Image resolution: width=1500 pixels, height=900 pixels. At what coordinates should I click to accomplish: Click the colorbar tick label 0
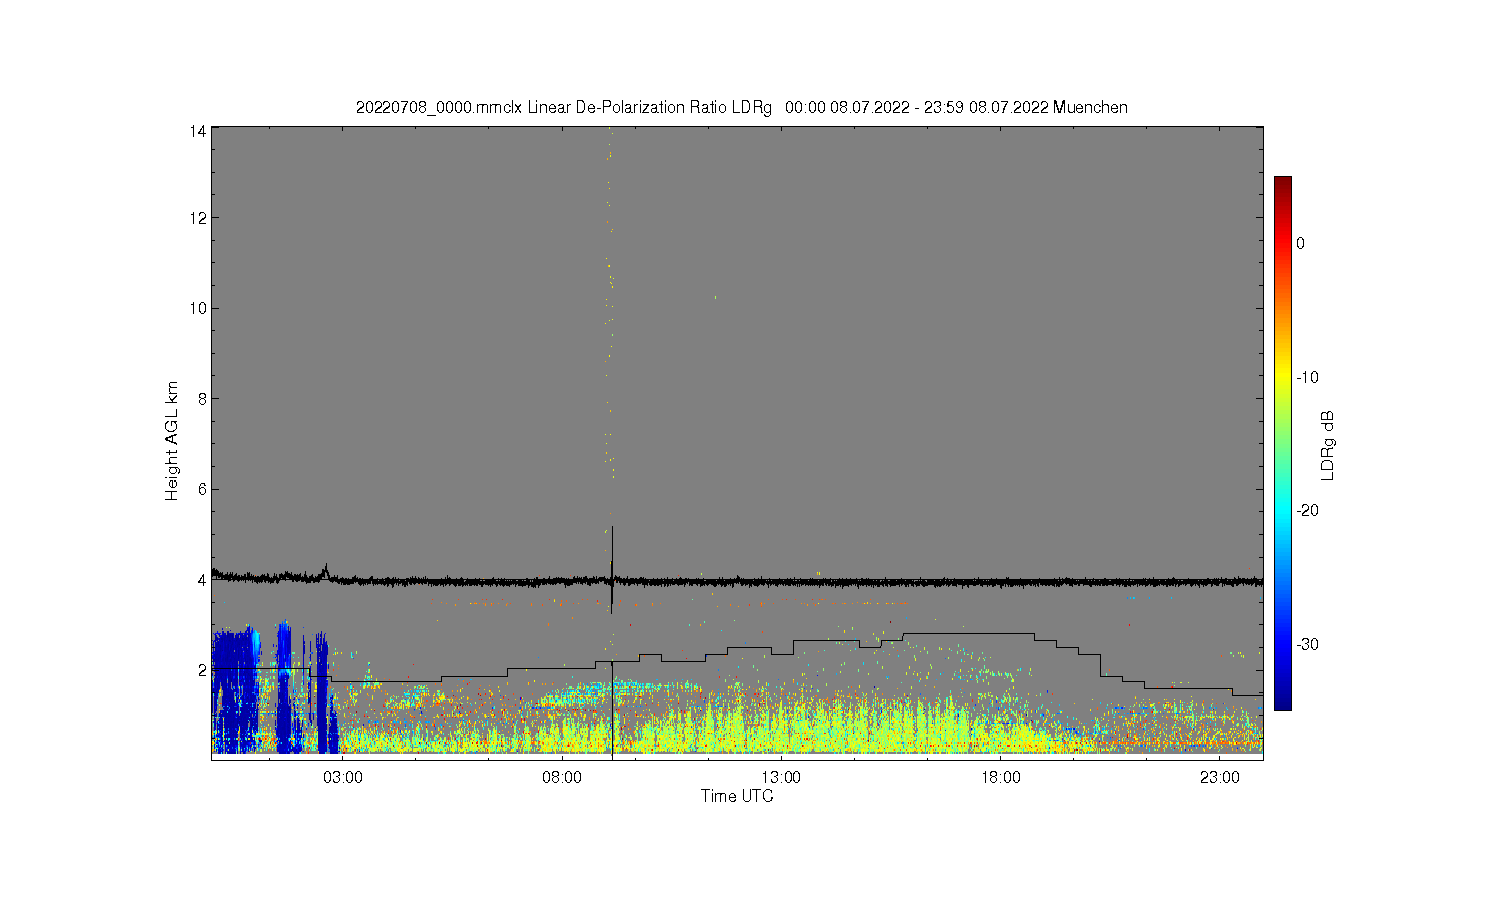click(x=1300, y=243)
